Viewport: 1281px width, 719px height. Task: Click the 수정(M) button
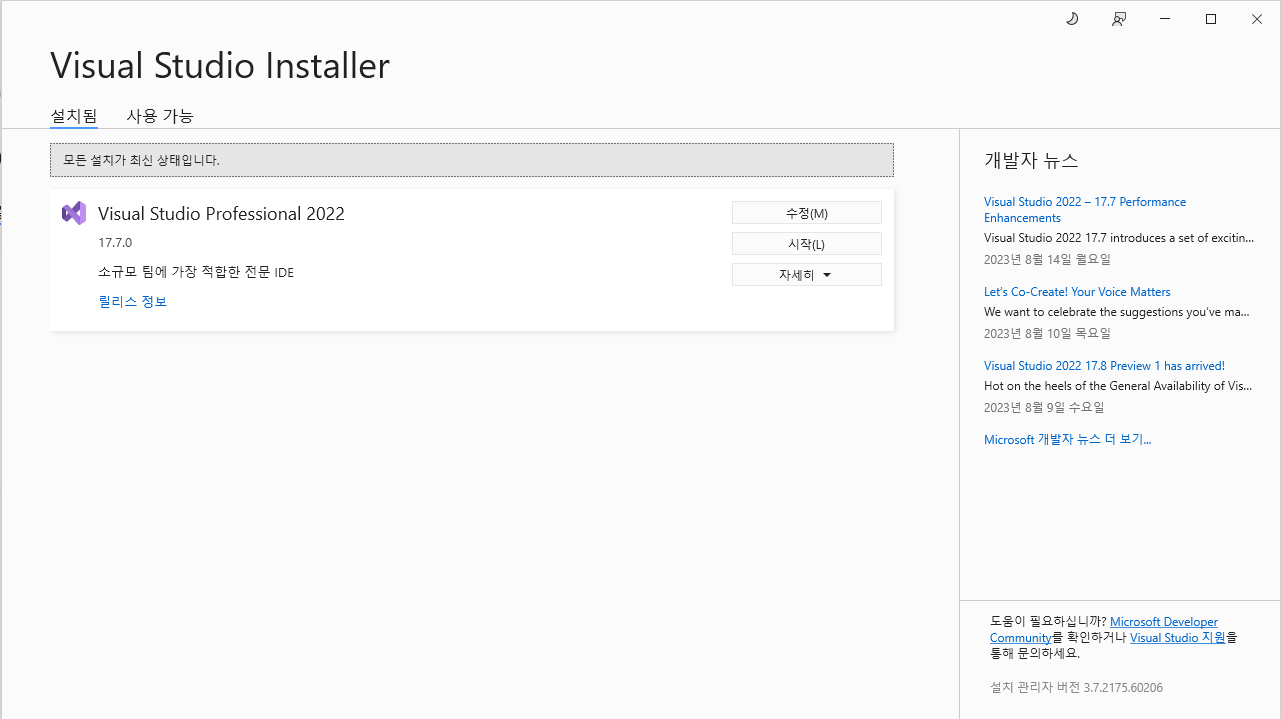click(x=807, y=213)
